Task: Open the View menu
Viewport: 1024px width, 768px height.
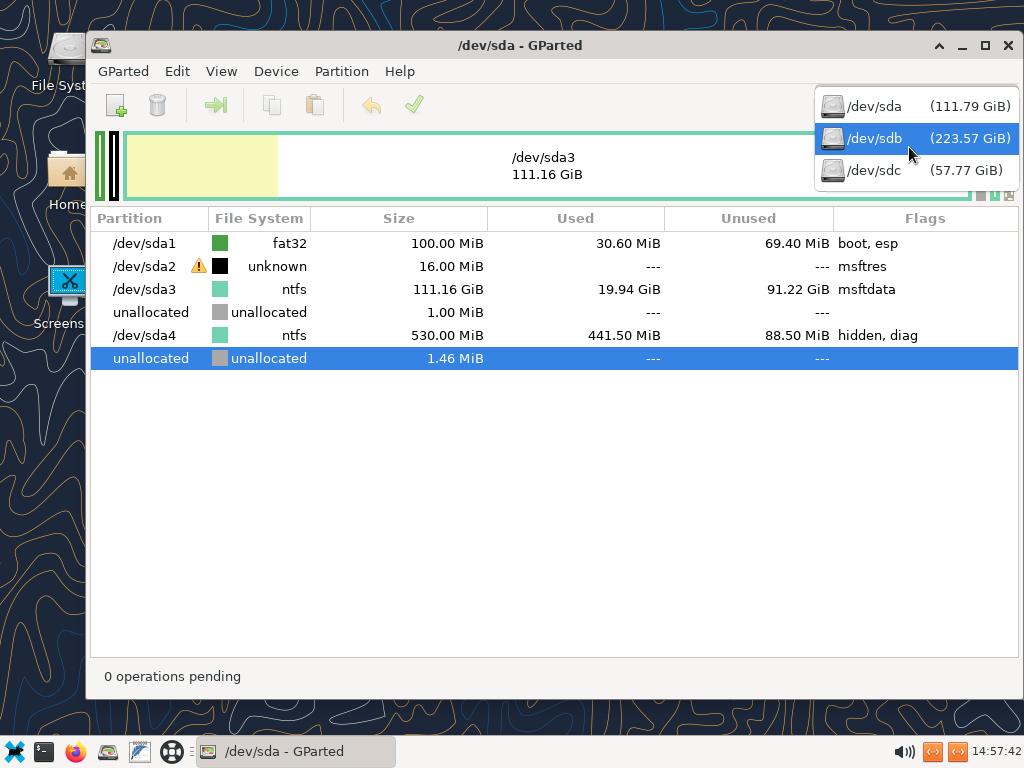Action: click(x=221, y=71)
